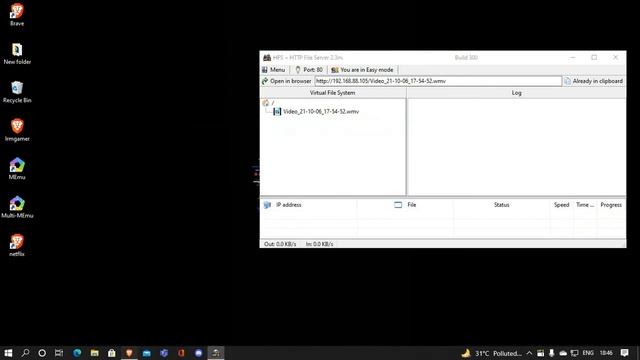Screen dimensions: 640x360
Task: Click the IP address column header
Action: 308,205
